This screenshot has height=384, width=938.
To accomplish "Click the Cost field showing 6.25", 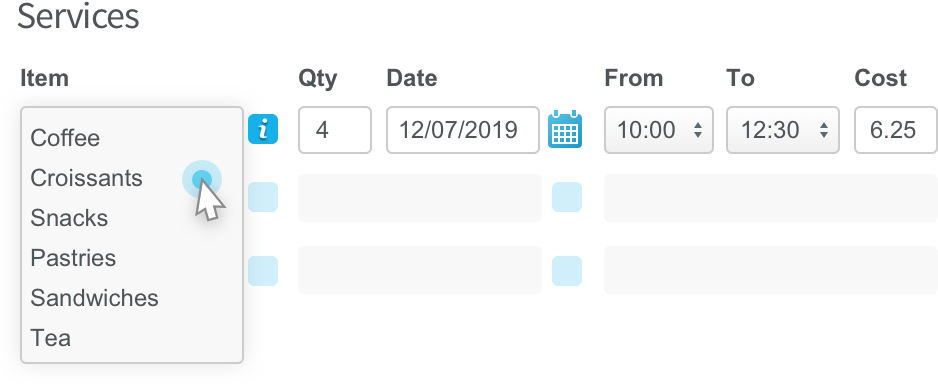I will [x=896, y=130].
